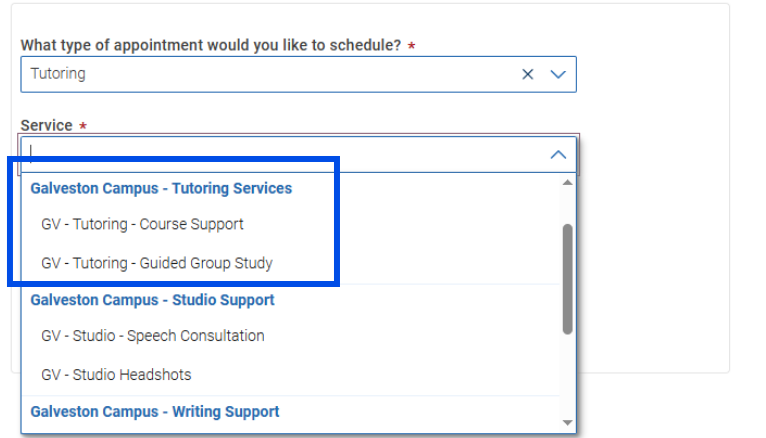Click the Service field label
766x438 pixels.
[46, 126]
